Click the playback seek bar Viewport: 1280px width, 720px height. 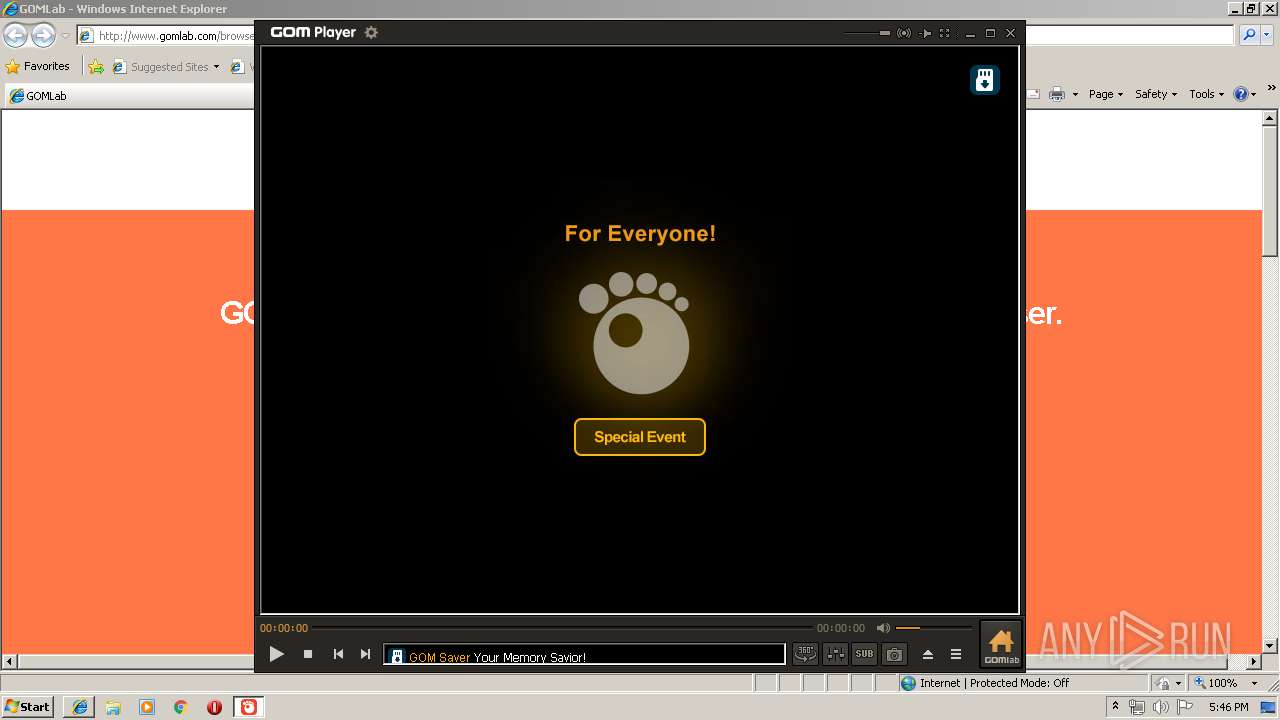(x=562, y=628)
